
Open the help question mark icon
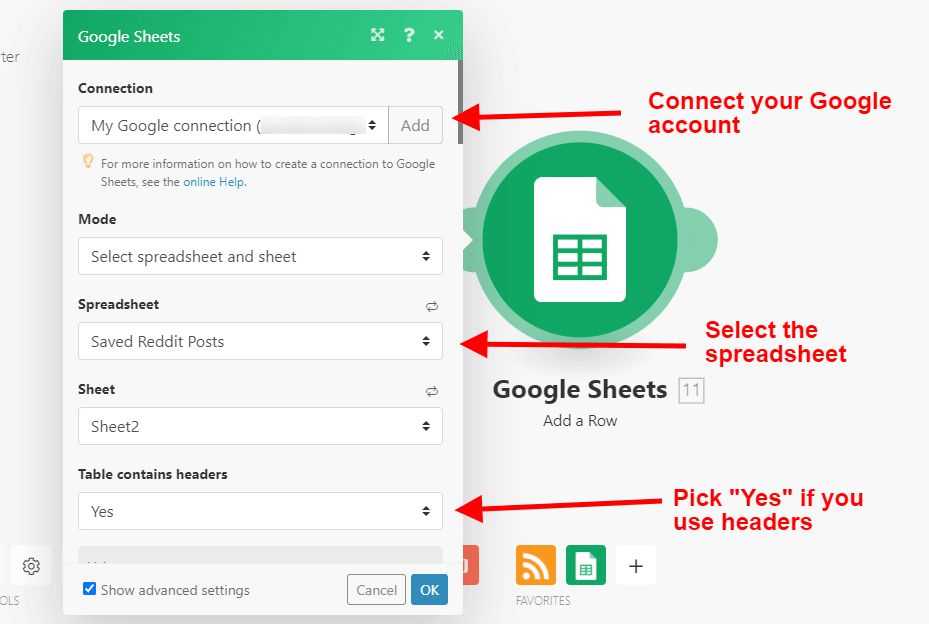coord(409,35)
